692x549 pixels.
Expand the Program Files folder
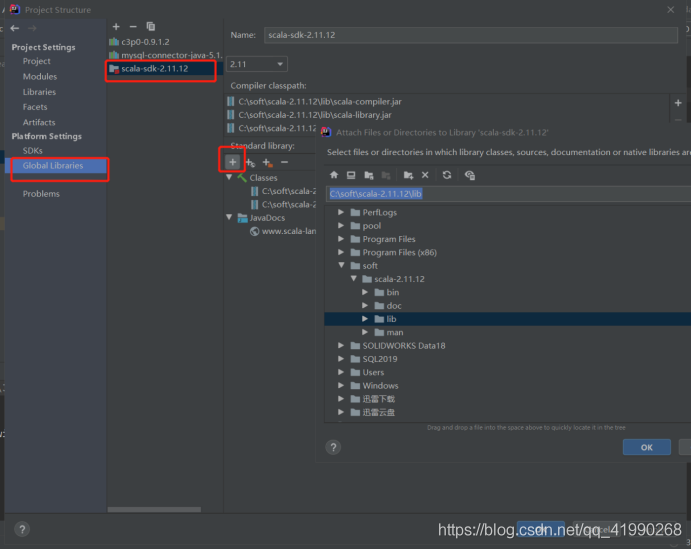click(341, 239)
